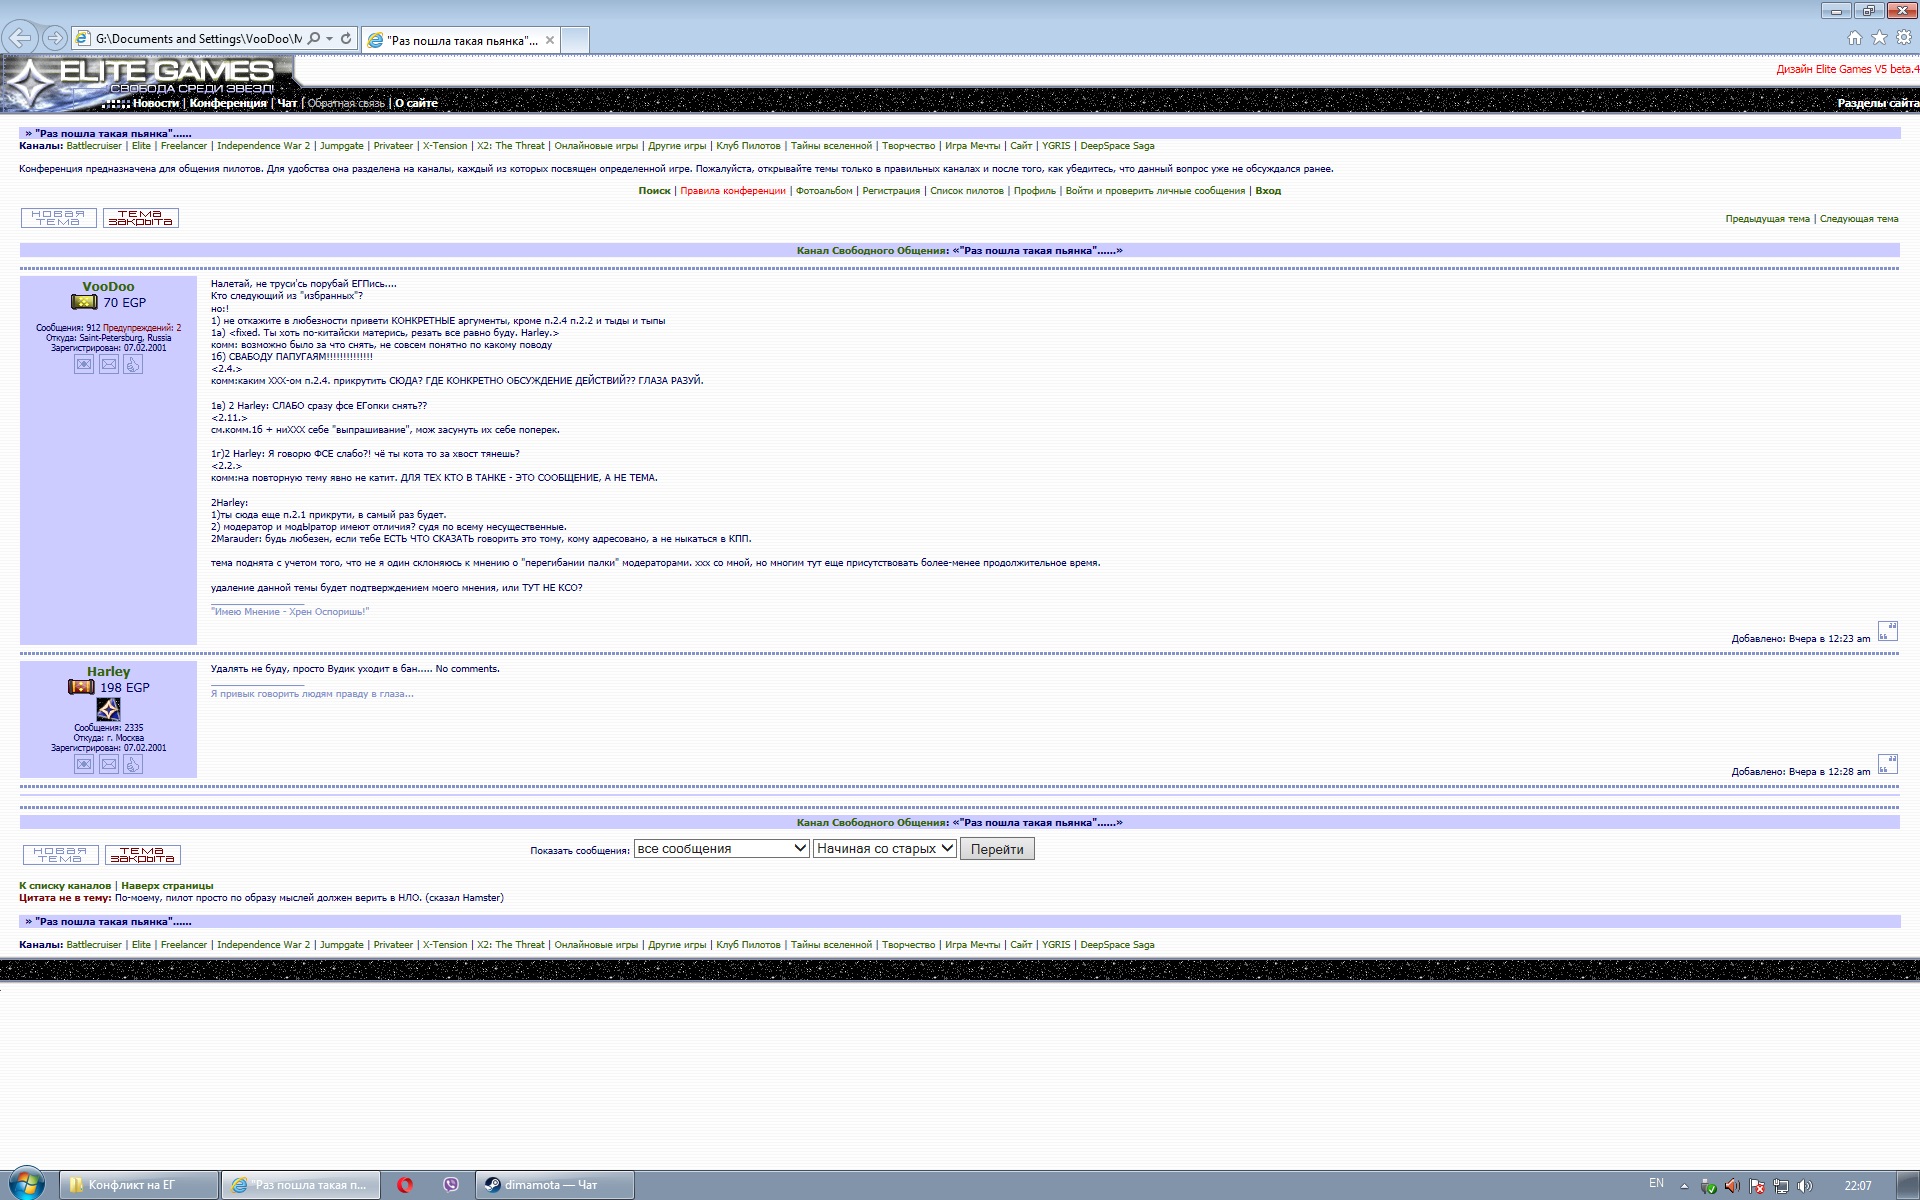Open browser tools gear icon
This screenshot has width=1920, height=1200.
(x=1904, y=38)
